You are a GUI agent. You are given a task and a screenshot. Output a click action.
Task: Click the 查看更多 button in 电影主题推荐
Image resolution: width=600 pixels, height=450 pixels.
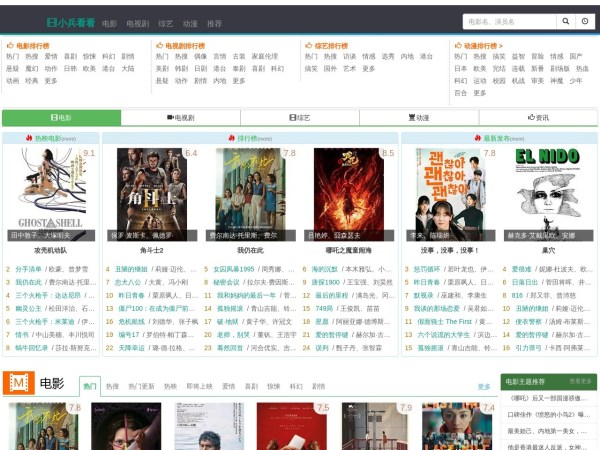click(x=581, y=382)
